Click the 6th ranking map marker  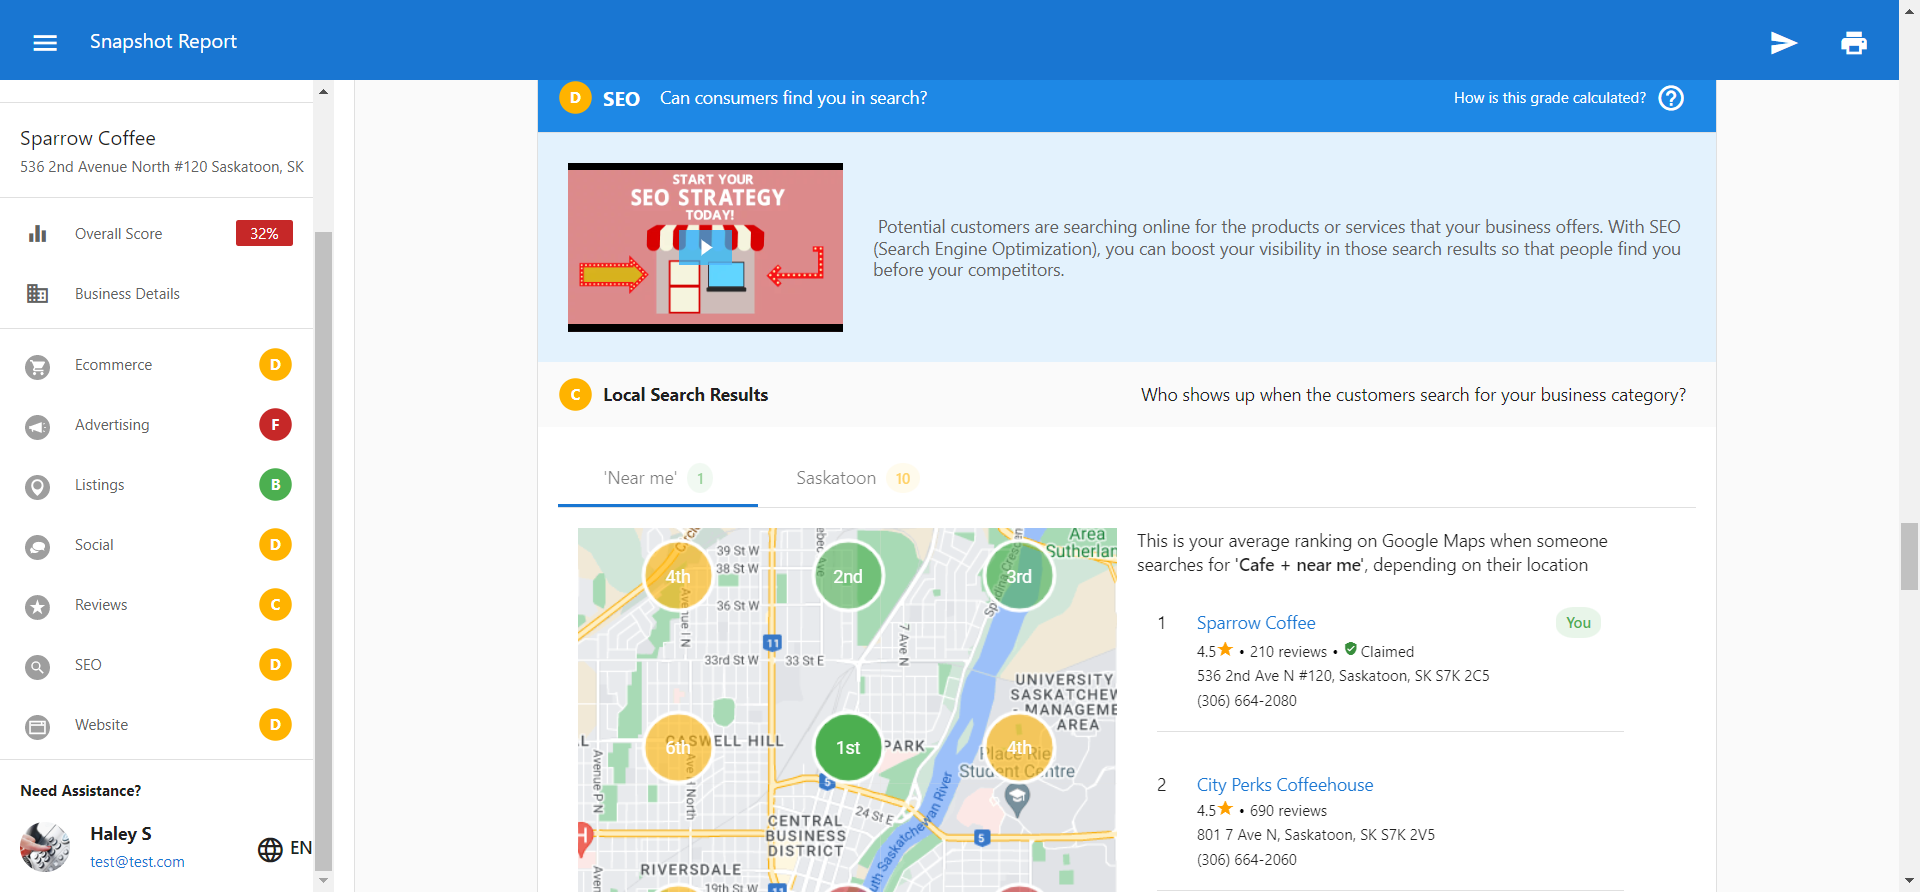click(x=678, y=747)
